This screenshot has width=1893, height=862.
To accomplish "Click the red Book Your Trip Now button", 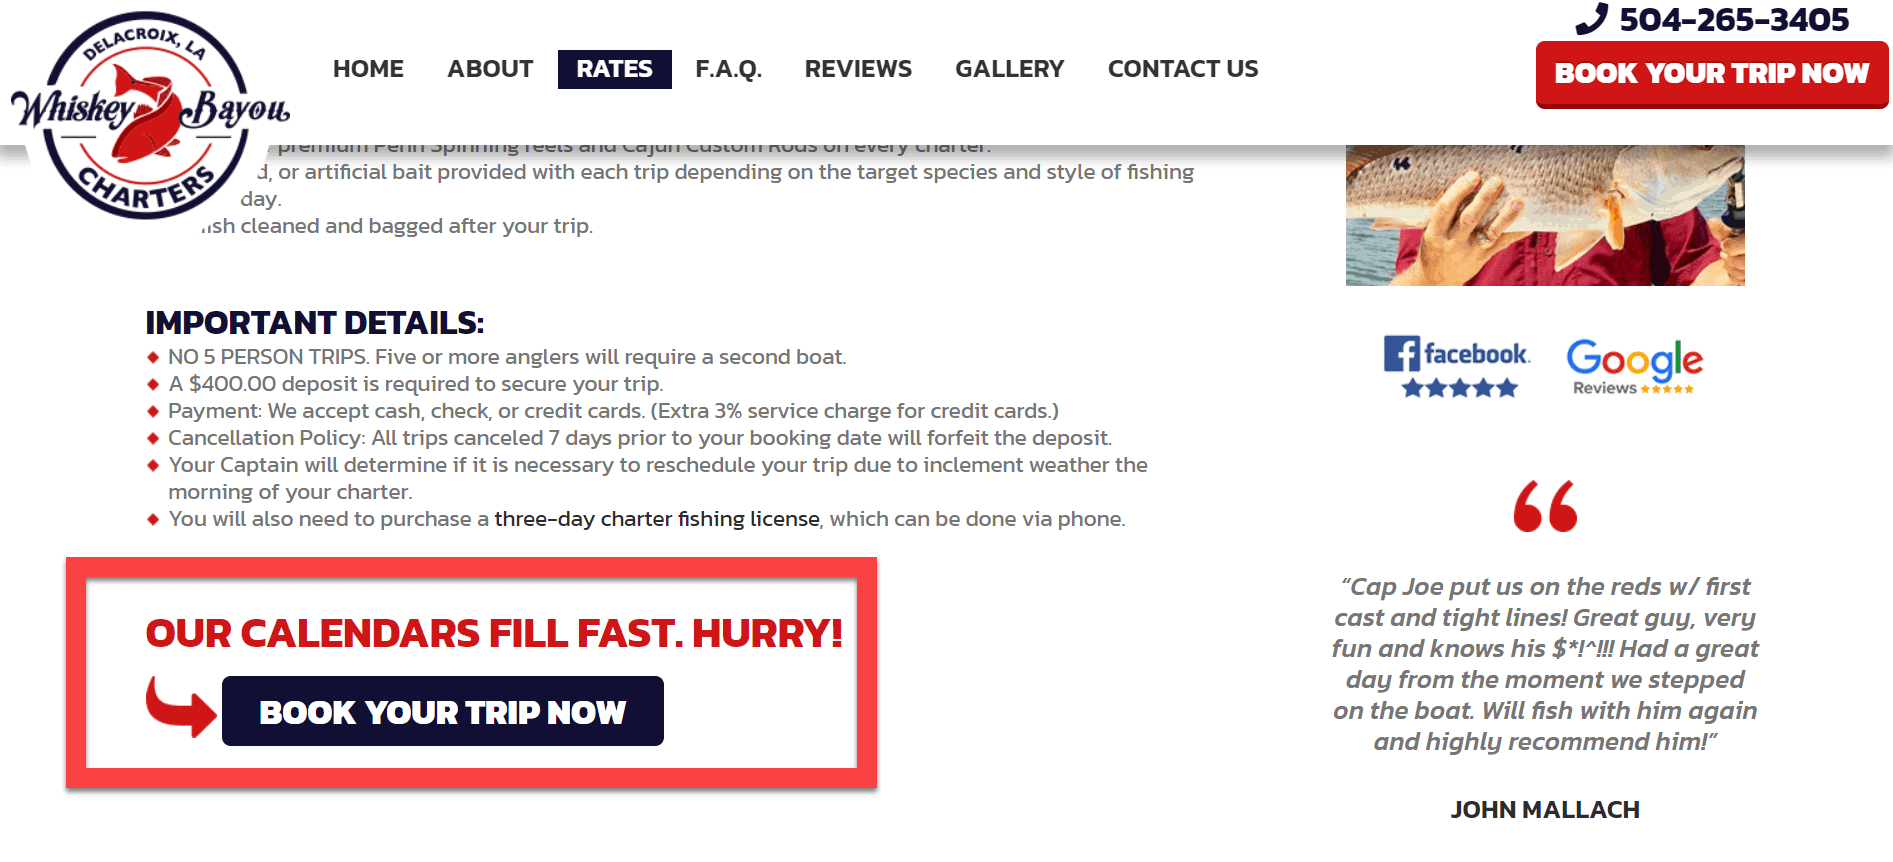I will click(x=1712, y=74).
